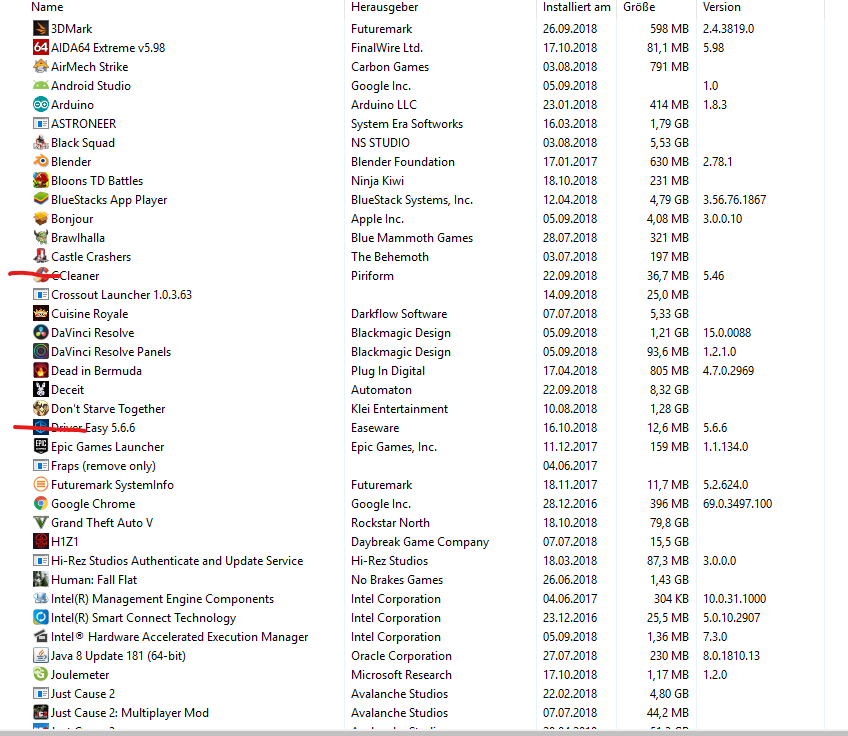Select the Joulemeter icon

pyautogui.click(x=41, y=674)
